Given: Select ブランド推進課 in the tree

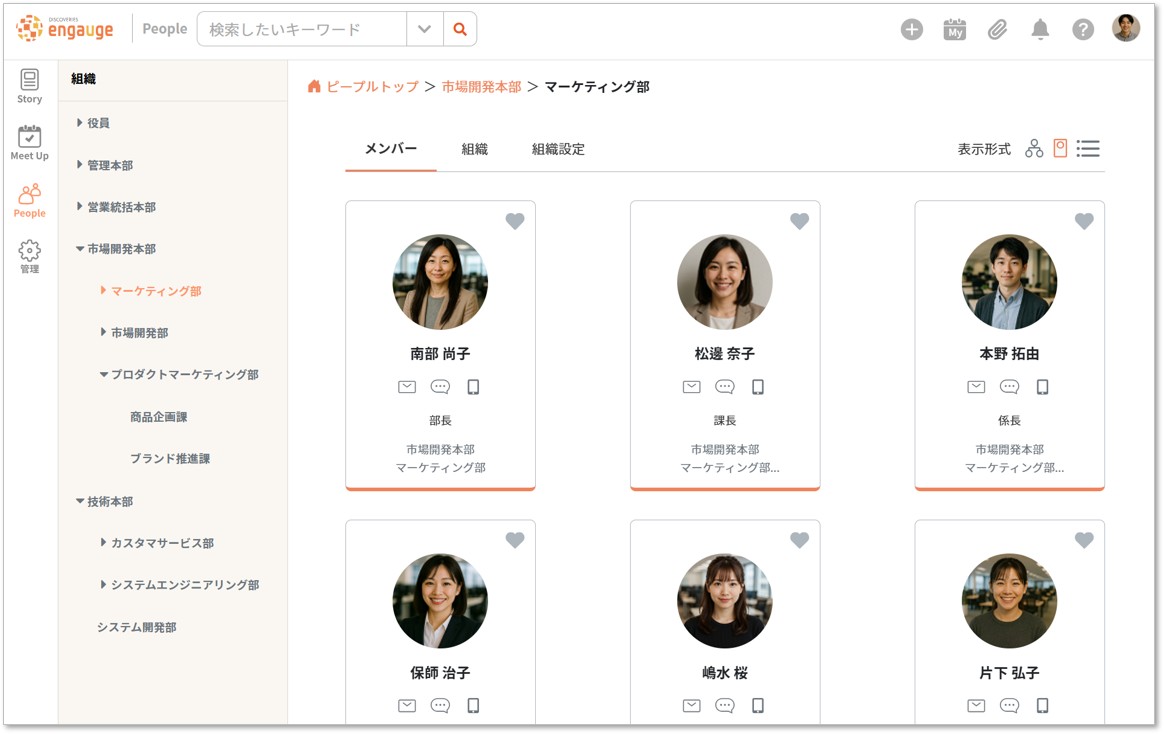Looking at the screenshot, I should point(170,459).
